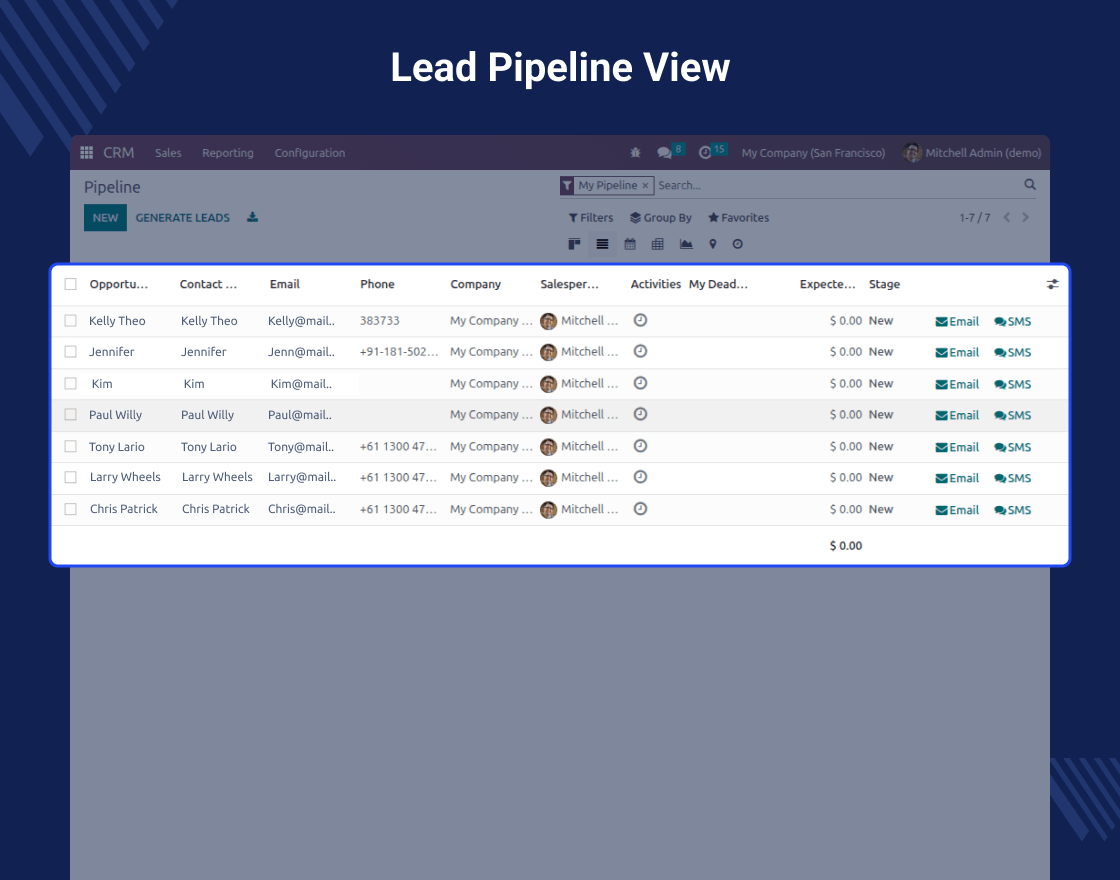The image size is (1120, 880).
Task: Switch to Map view icon
Action: (x=713, y=244)
